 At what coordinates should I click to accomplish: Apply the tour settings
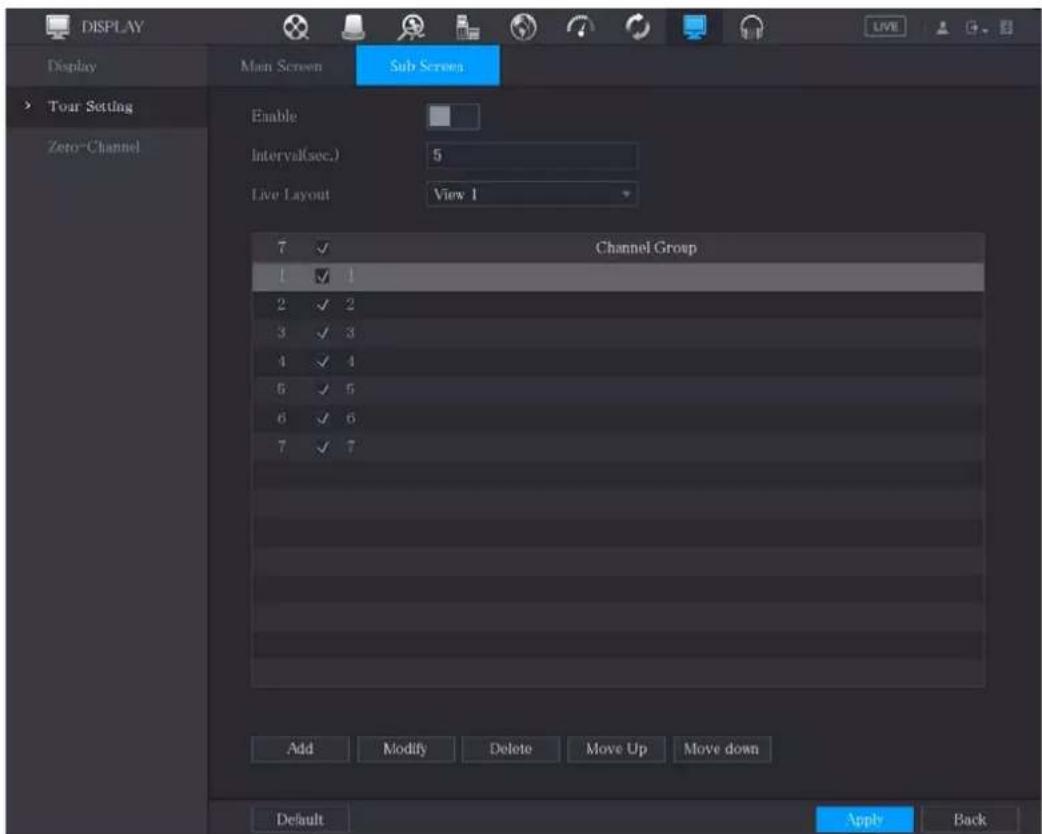865,819
